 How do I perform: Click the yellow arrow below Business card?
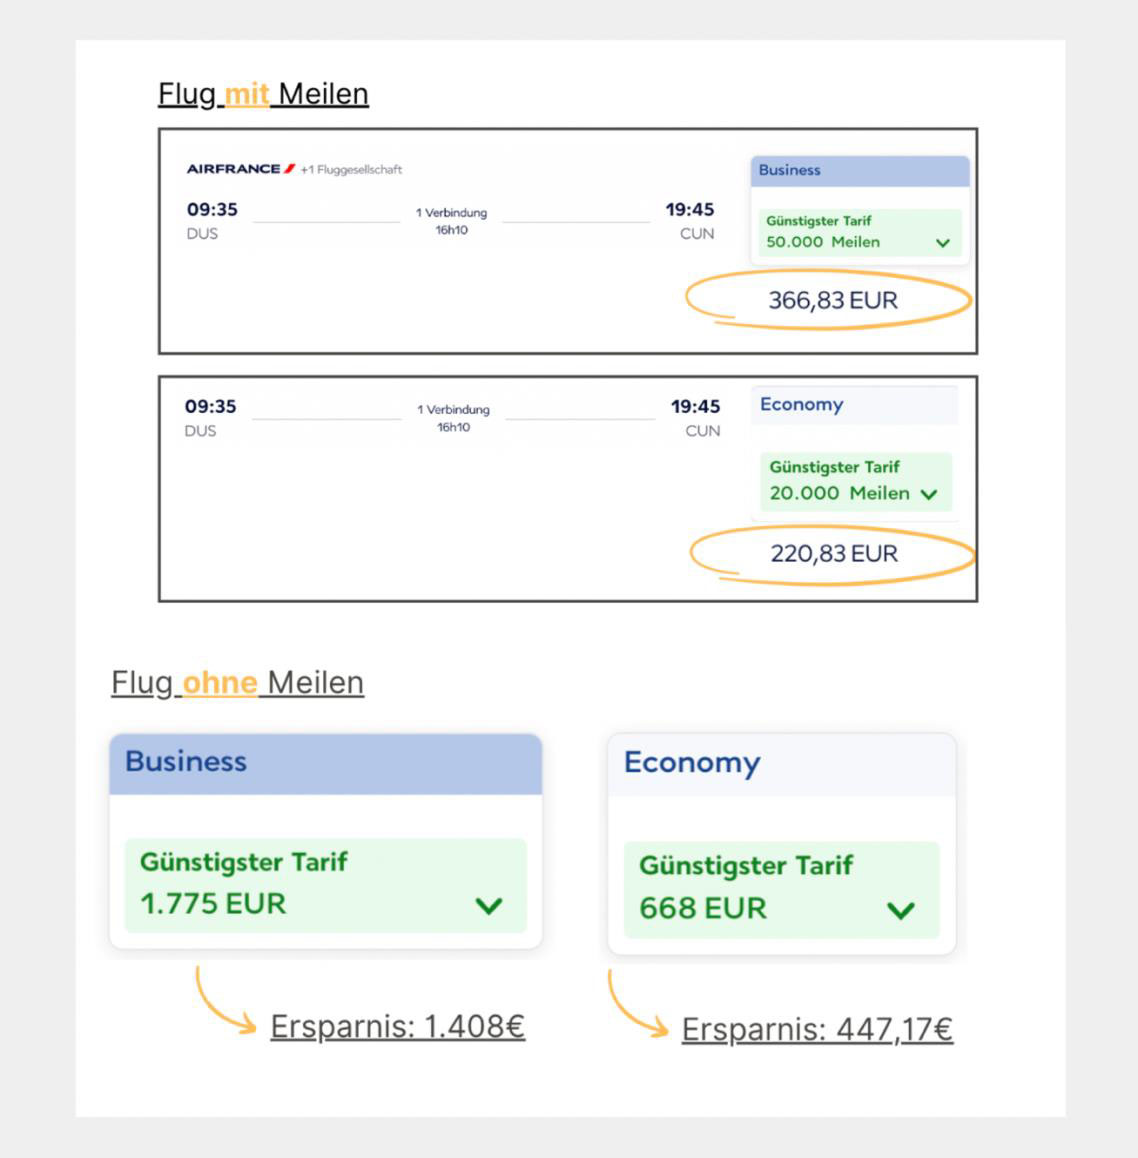tap(222, 1001)
